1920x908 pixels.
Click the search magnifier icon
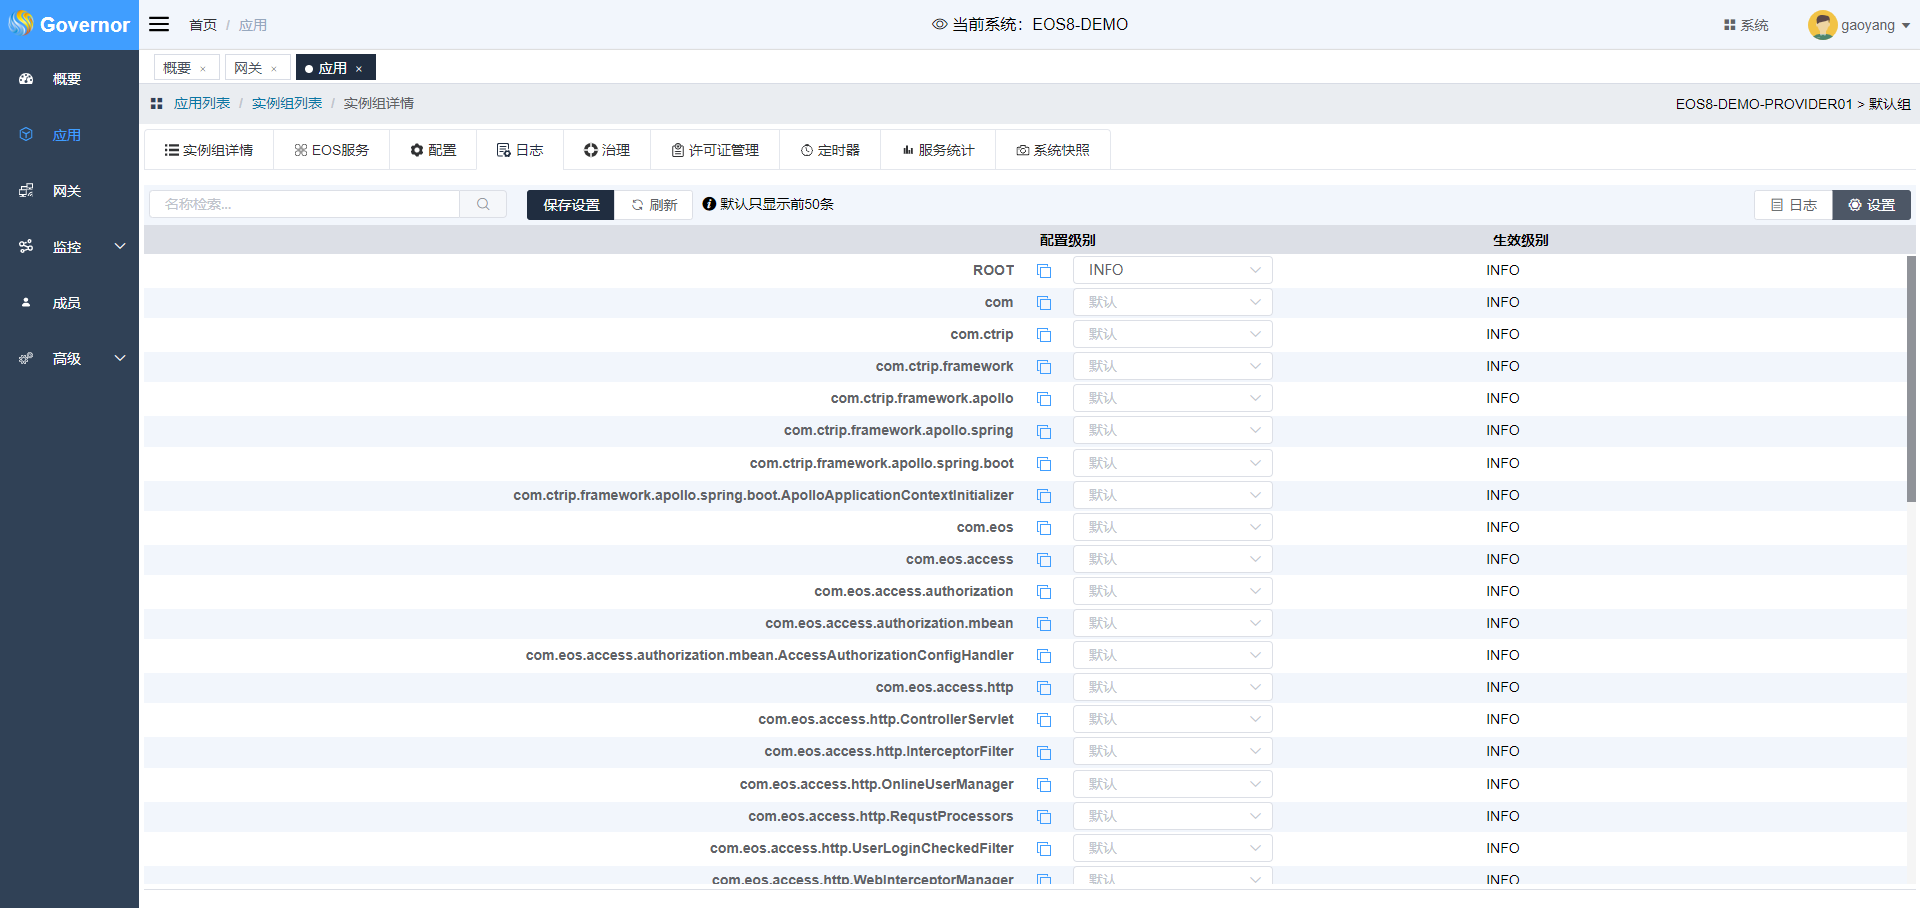point(483,204)
